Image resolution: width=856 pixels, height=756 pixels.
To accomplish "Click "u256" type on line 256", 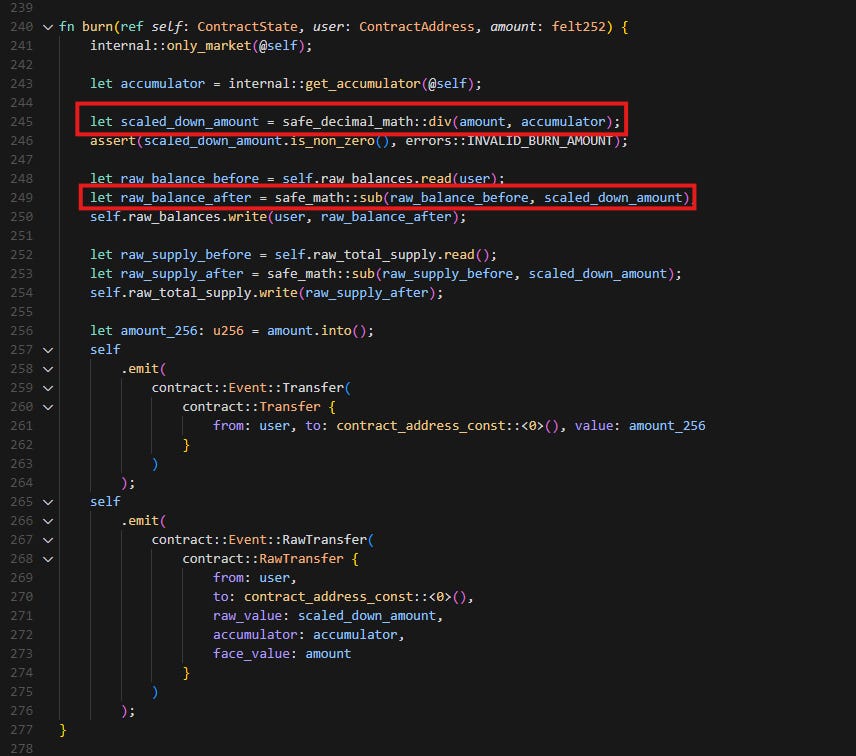I will [x=228, y=331].
